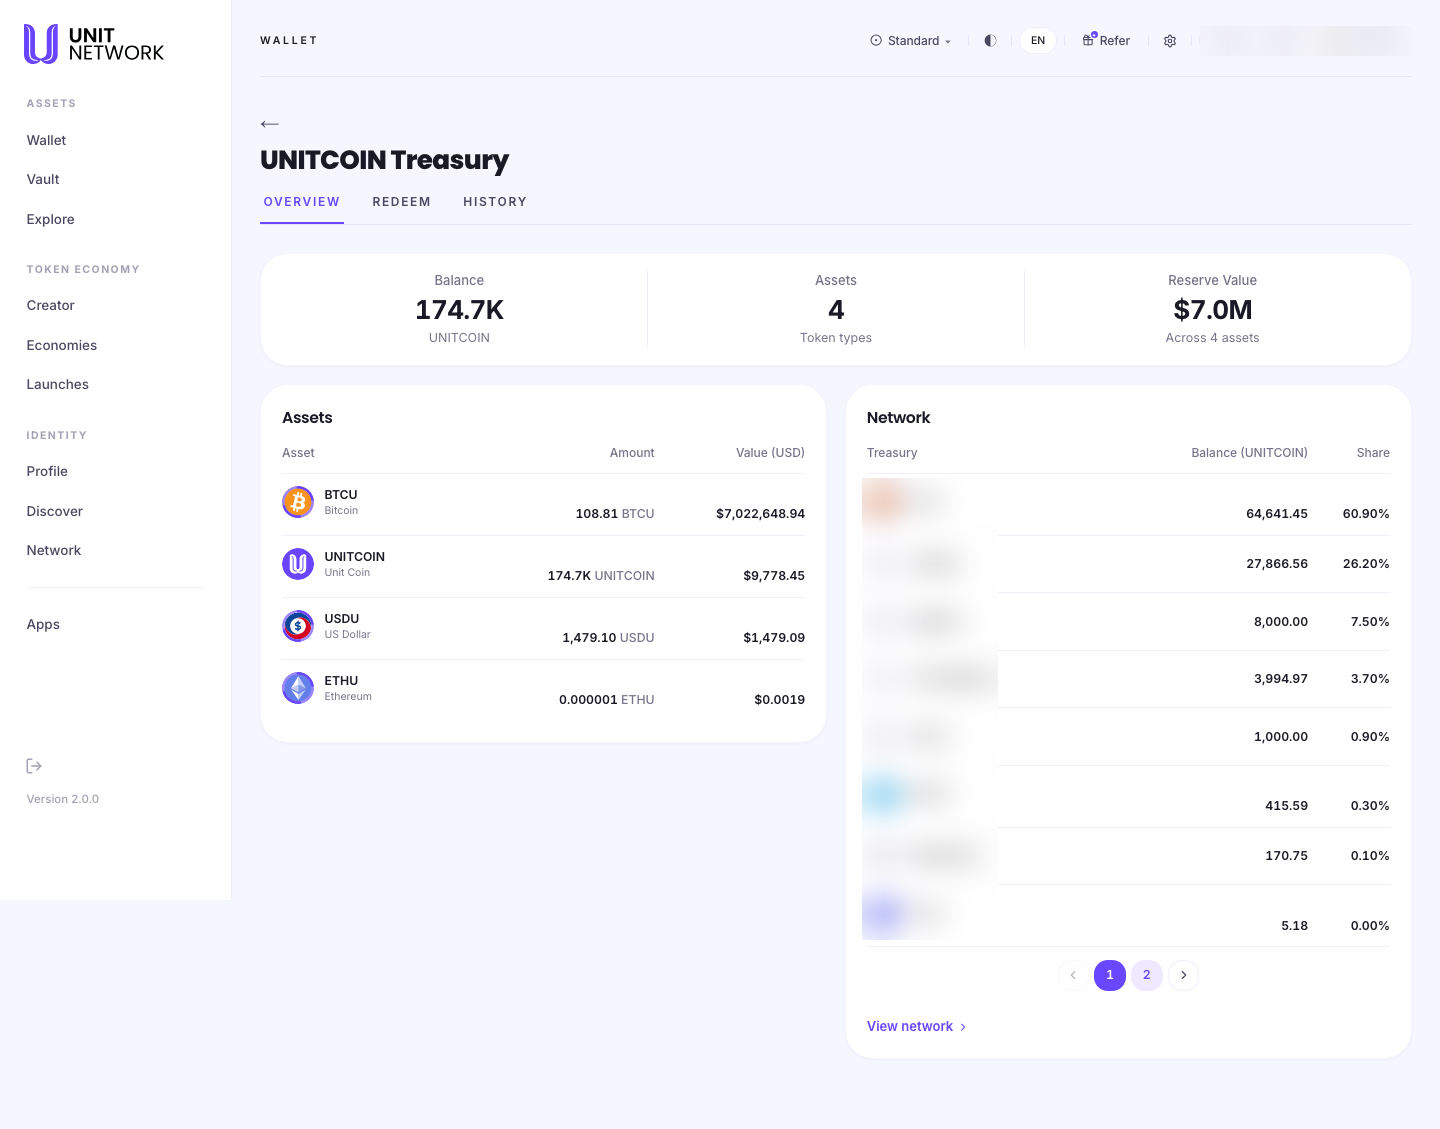Screen dimensions: 1440x1129
Task: Click the Refer gift icon
Action: (1089, 40)
